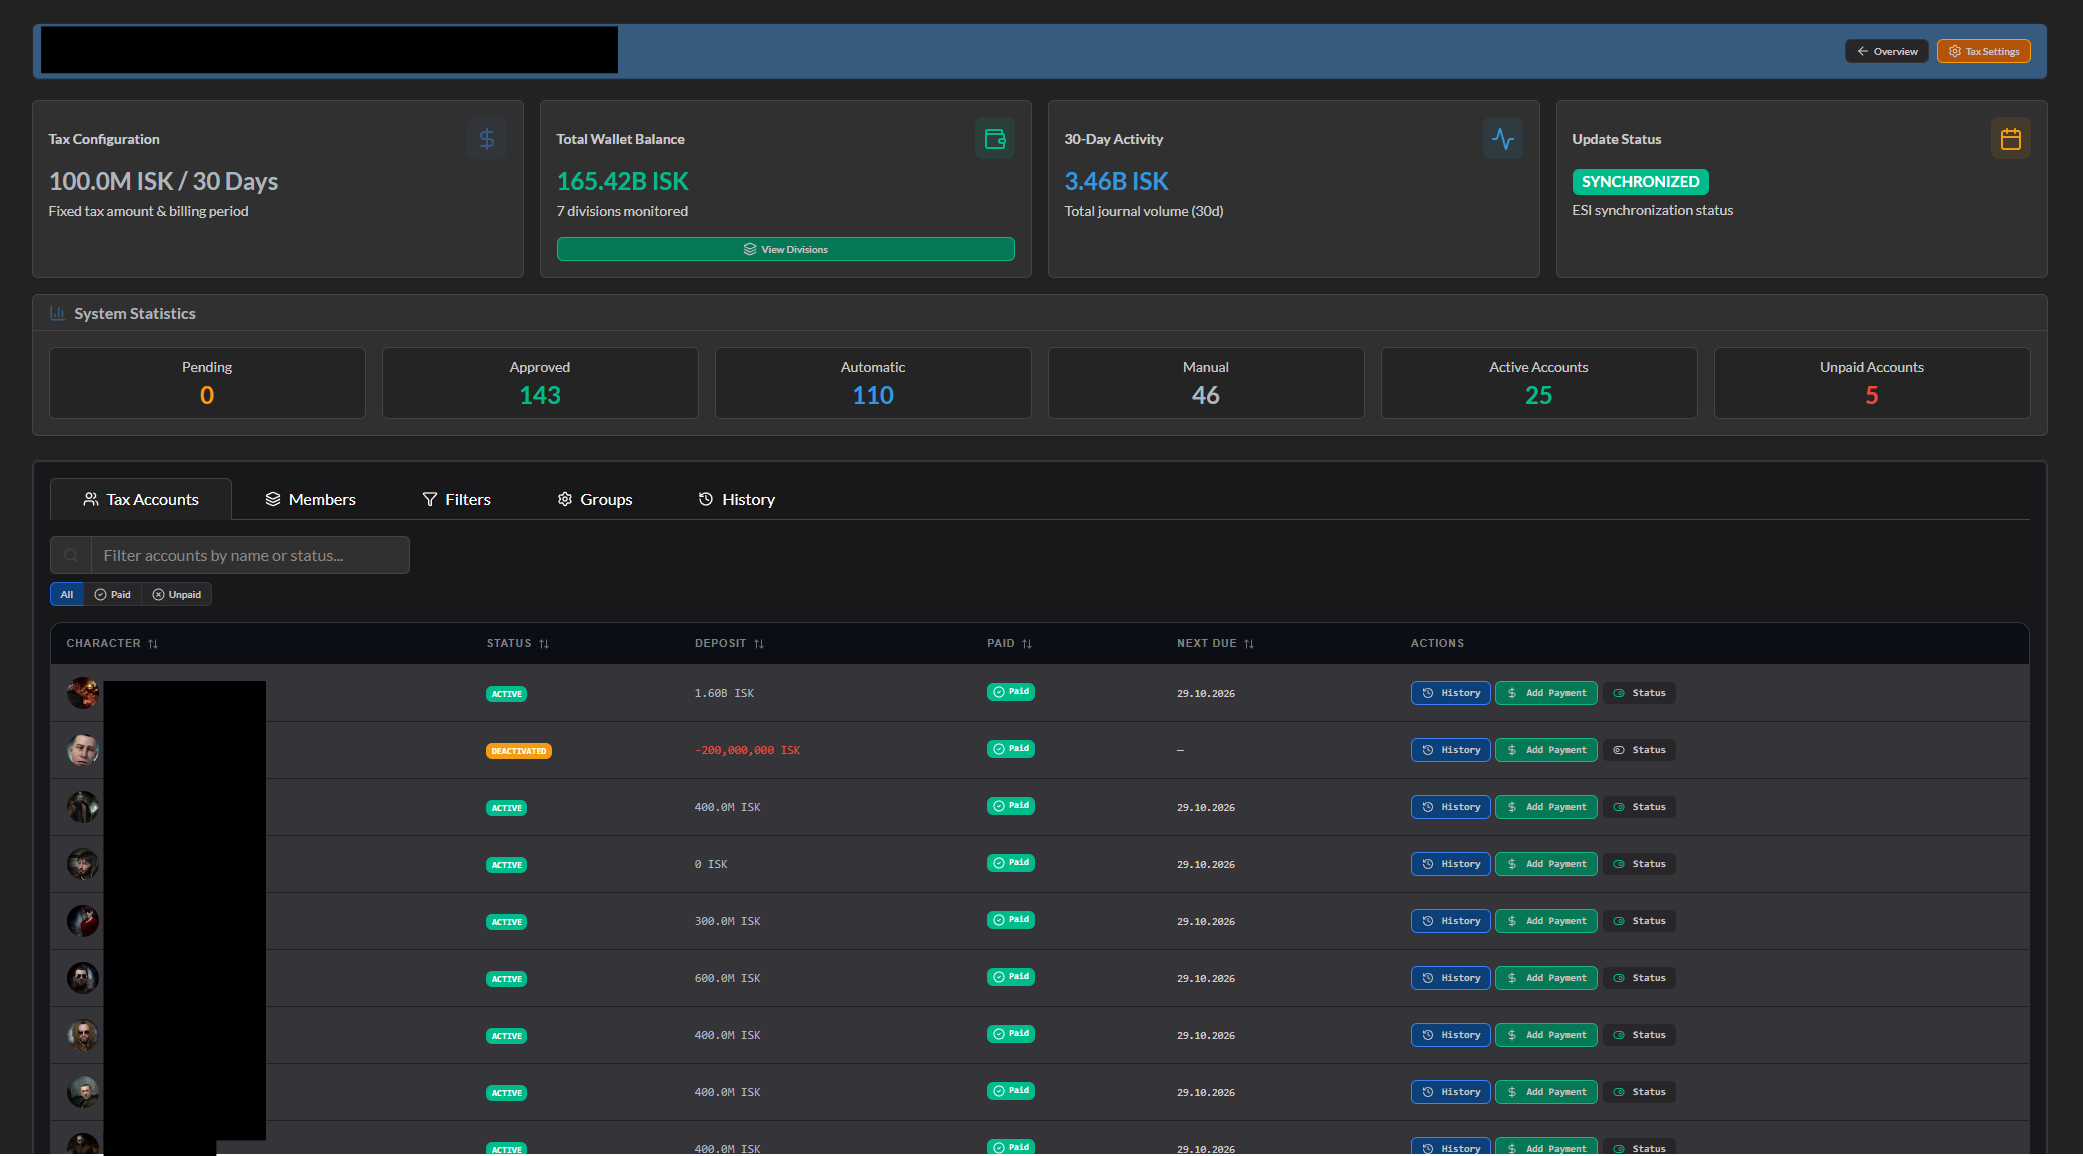Toggle Status for the 600.0M ISK account
The image size is (2083, 1156).
click(1640, 978)
